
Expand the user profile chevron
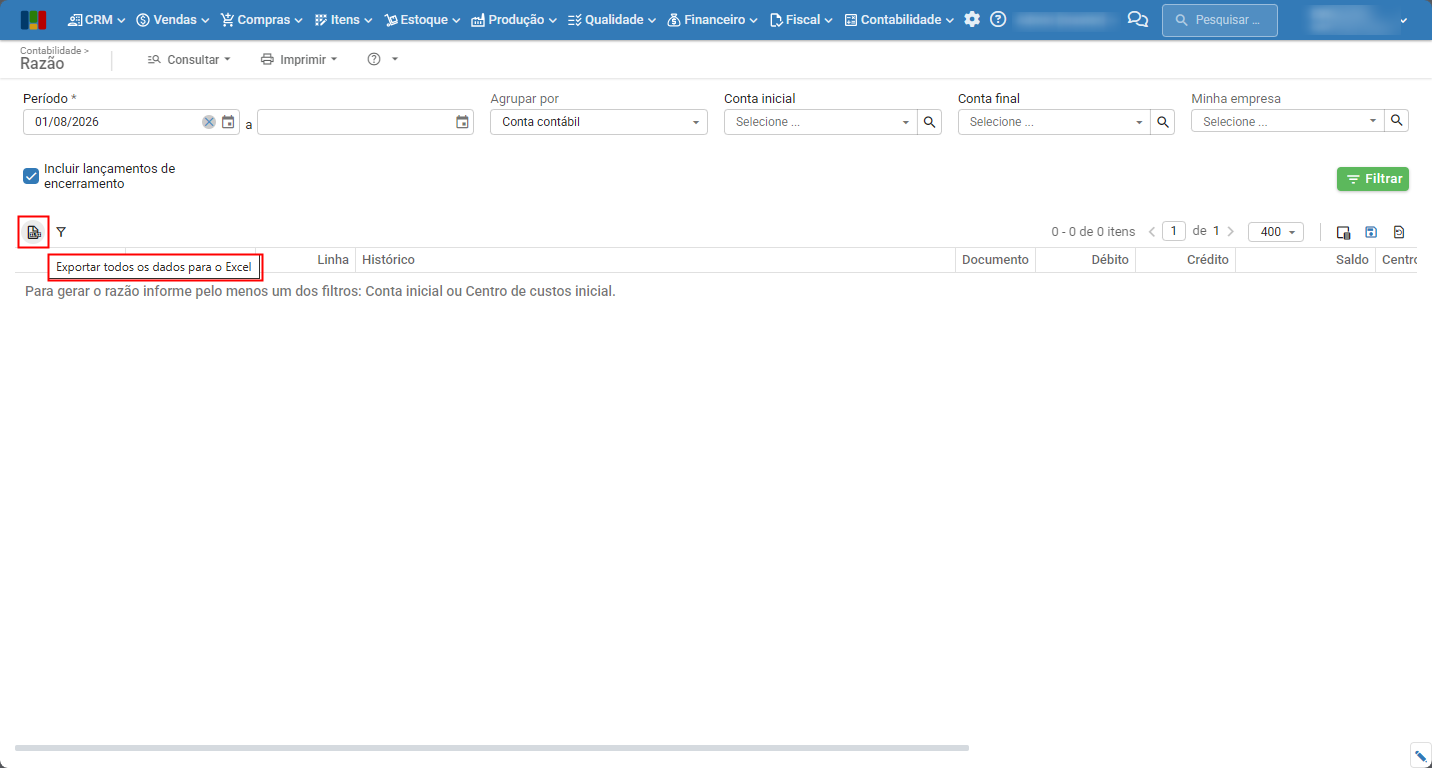click(1403, 20)
